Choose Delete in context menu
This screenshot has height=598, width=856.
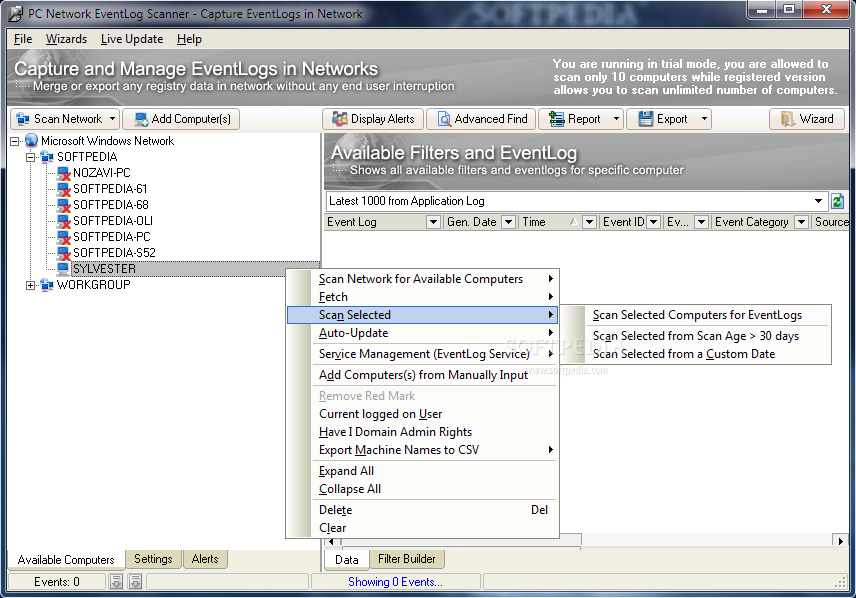(x=423, y=510)
